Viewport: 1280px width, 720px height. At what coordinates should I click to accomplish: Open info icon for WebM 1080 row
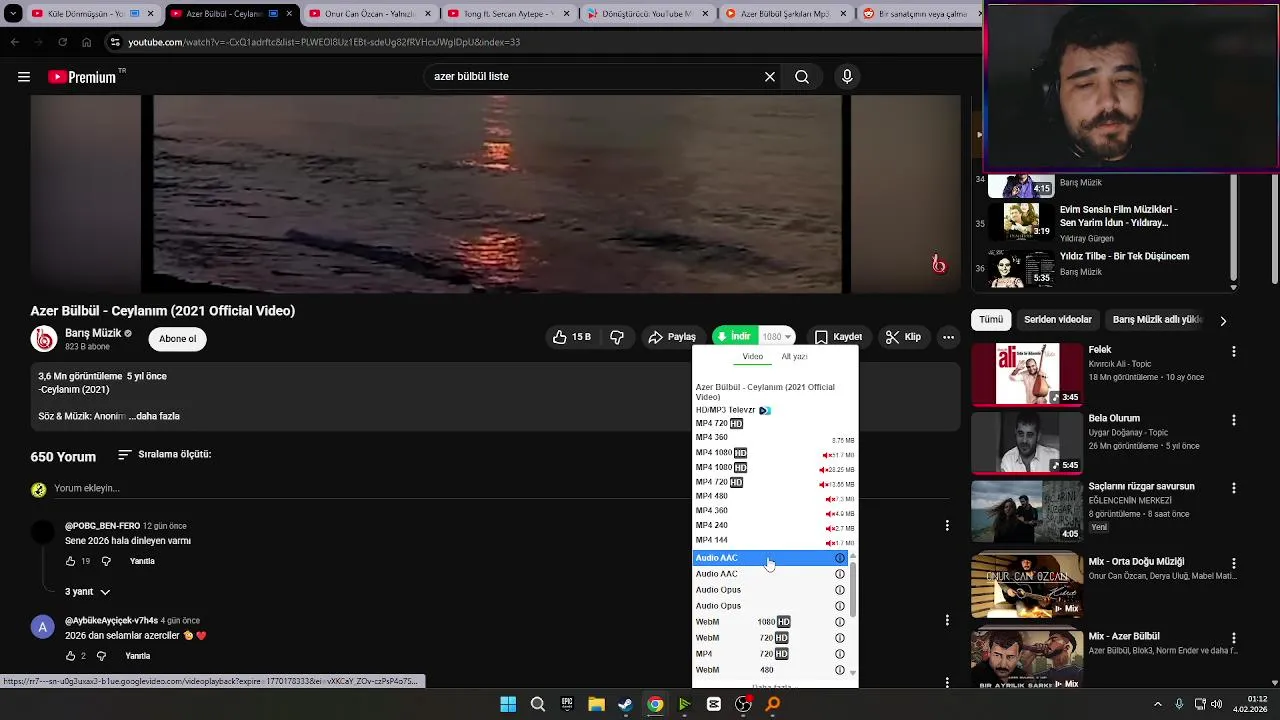(x=840, y=622)
